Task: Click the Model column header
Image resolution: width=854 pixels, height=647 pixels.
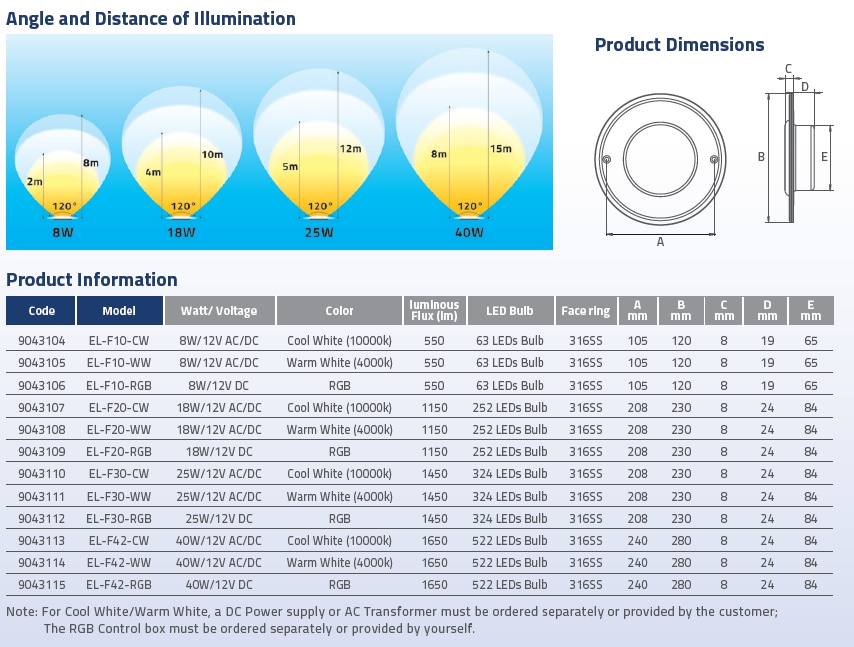Action: (x=119, y=311)
